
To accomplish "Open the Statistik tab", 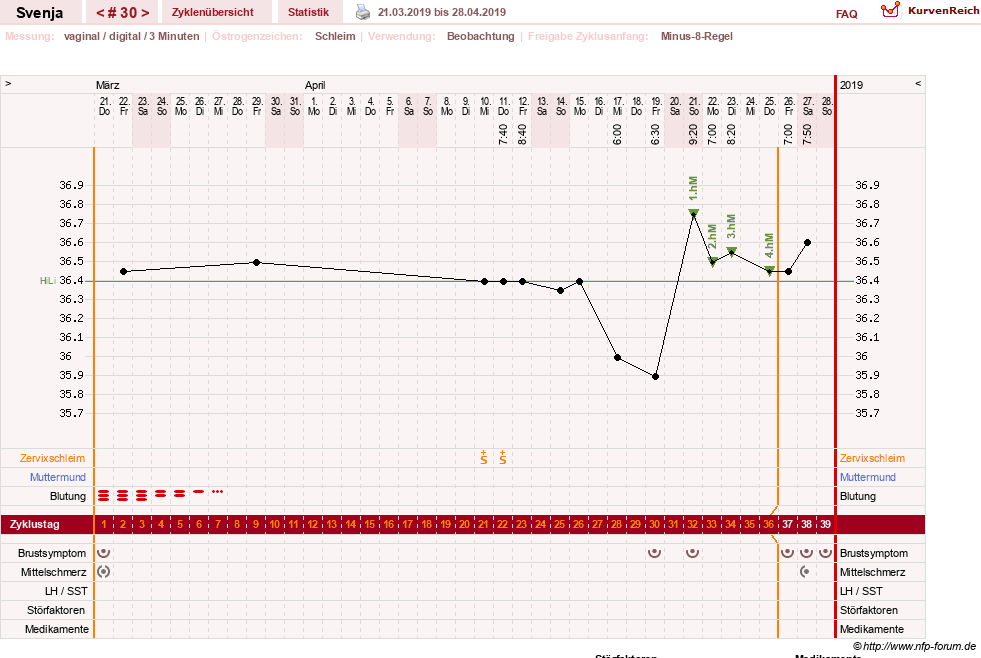I will click(x=308, y=12).
